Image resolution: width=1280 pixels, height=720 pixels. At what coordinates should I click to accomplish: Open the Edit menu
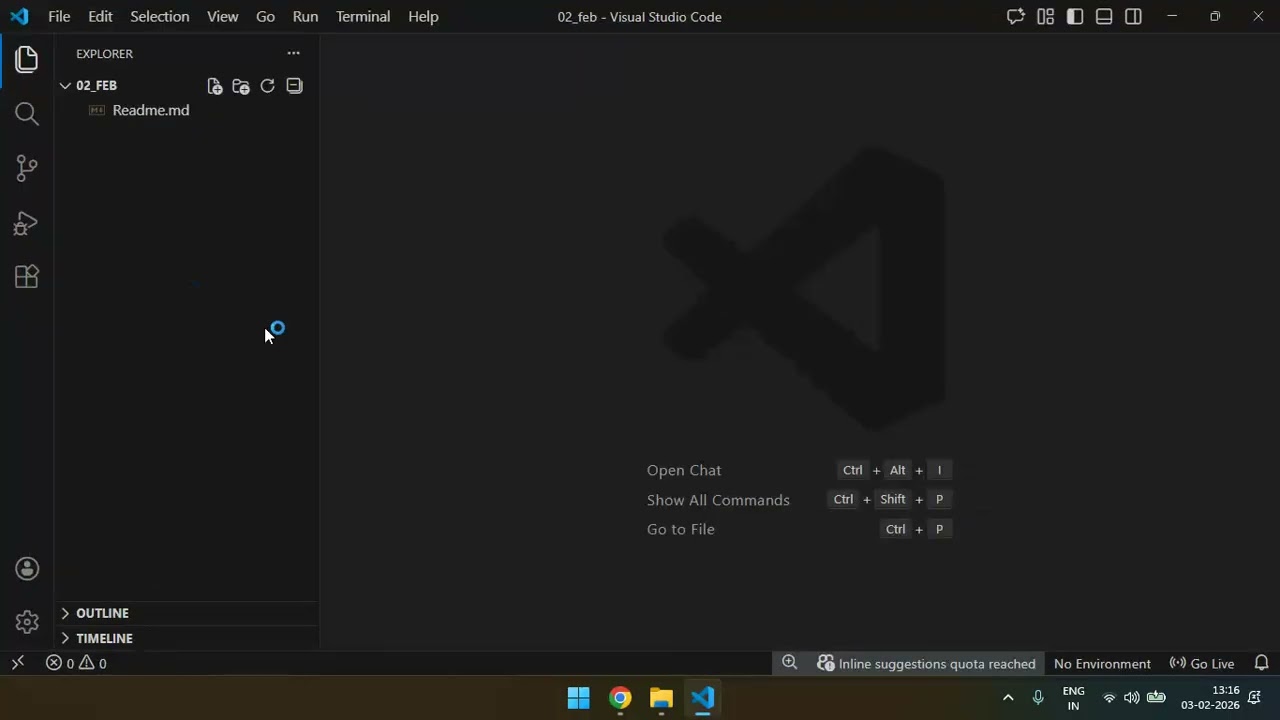100,17
